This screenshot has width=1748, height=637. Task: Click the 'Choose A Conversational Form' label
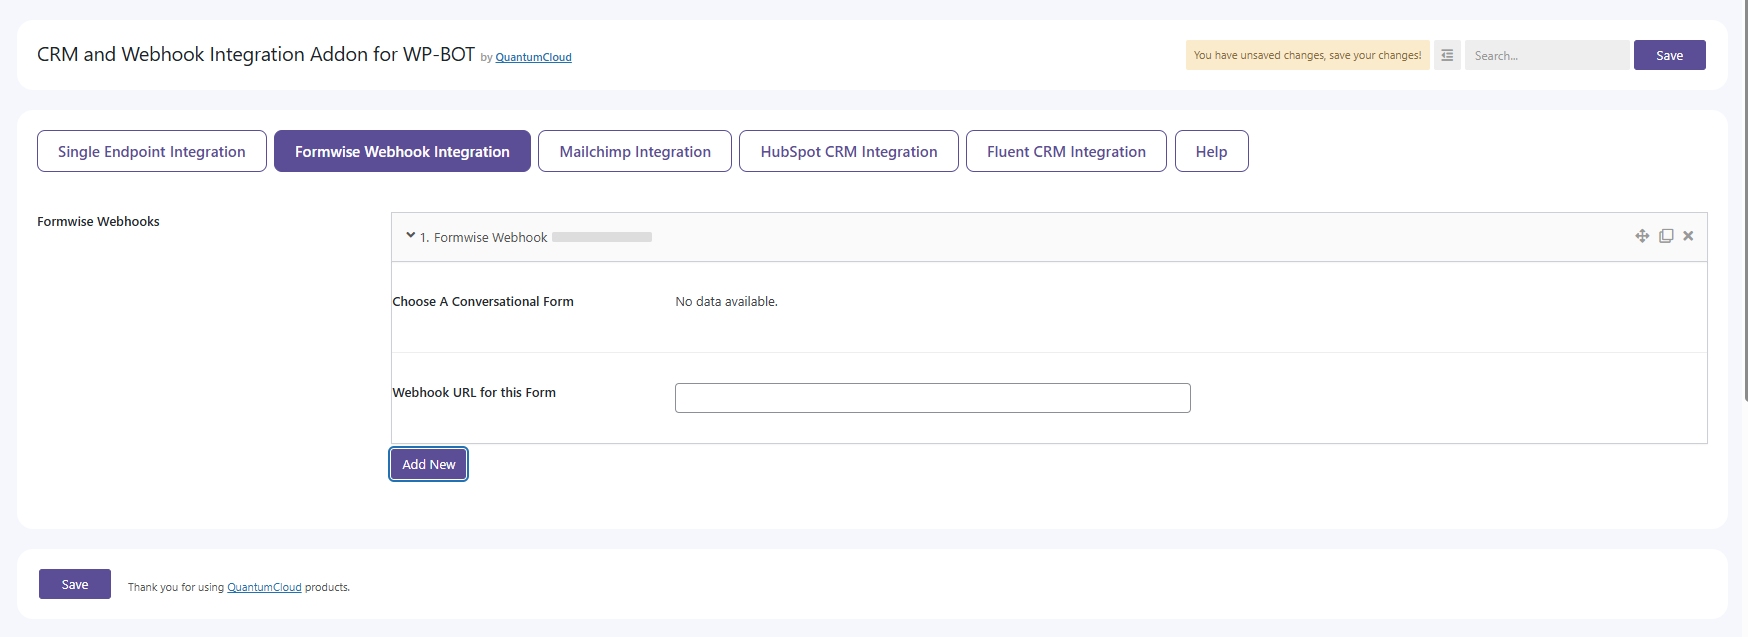[x=483, y=301]
